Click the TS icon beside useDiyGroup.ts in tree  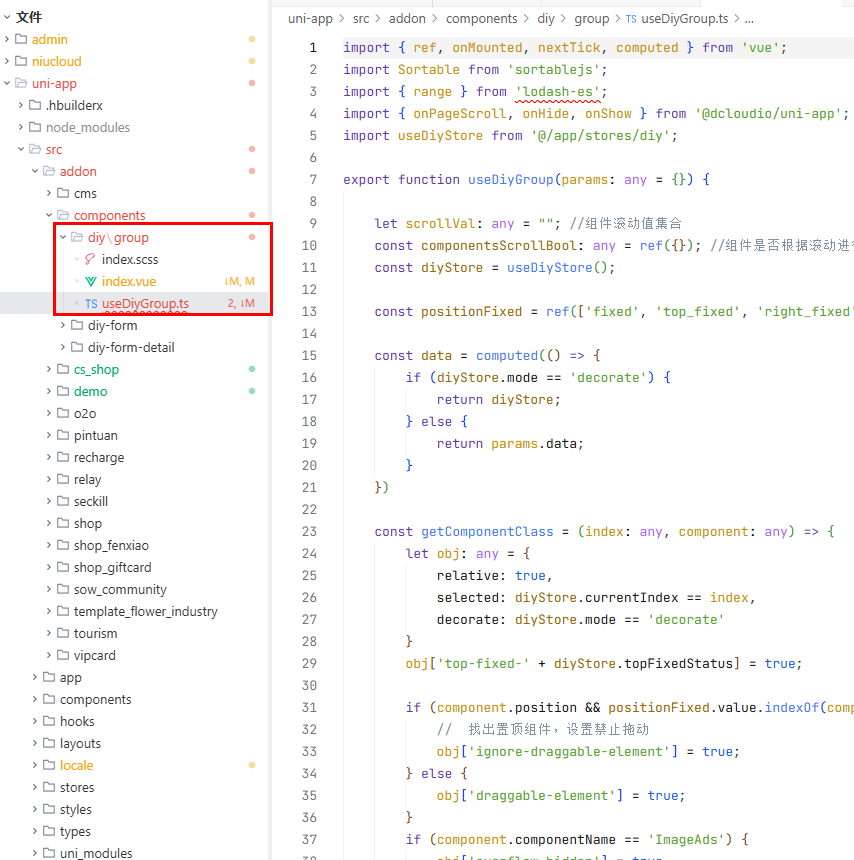click(91, 304)
